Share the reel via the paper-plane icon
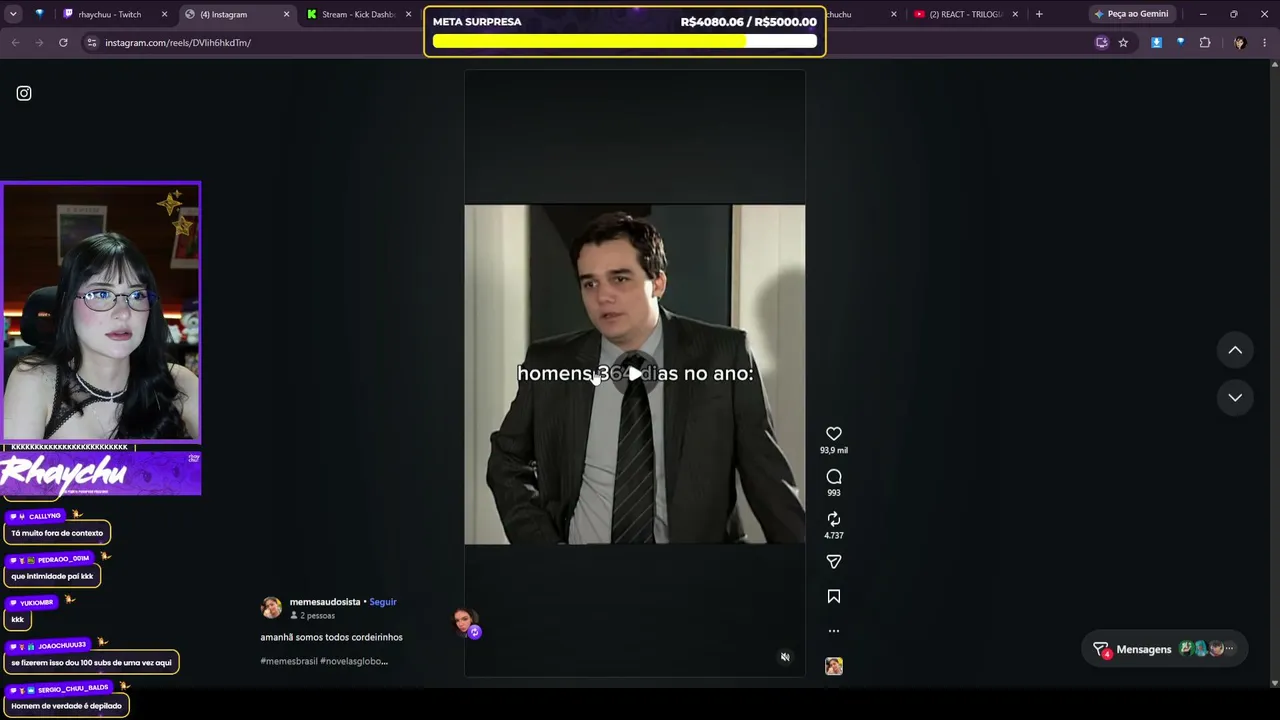Viewport: 1280px width, 720px height. (834, 562)
